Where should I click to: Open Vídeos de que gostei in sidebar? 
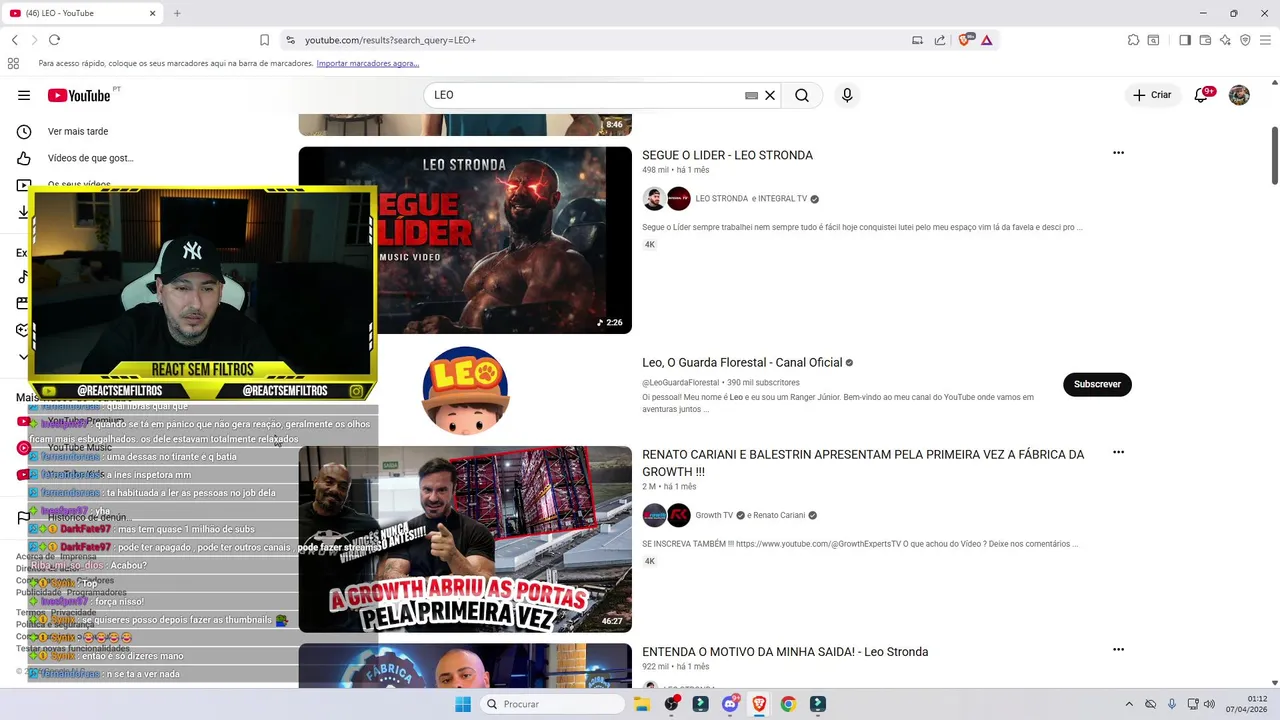[x=90, y=158]
